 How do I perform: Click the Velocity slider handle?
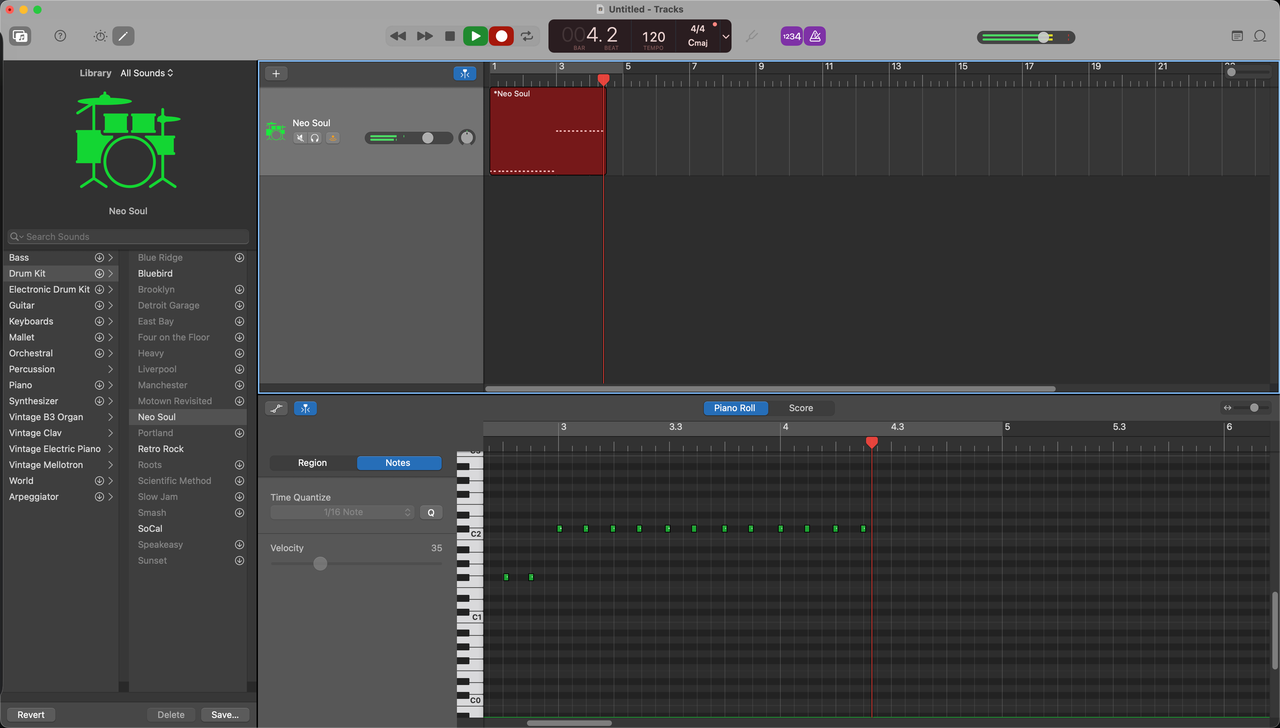[x=320, y=564]
